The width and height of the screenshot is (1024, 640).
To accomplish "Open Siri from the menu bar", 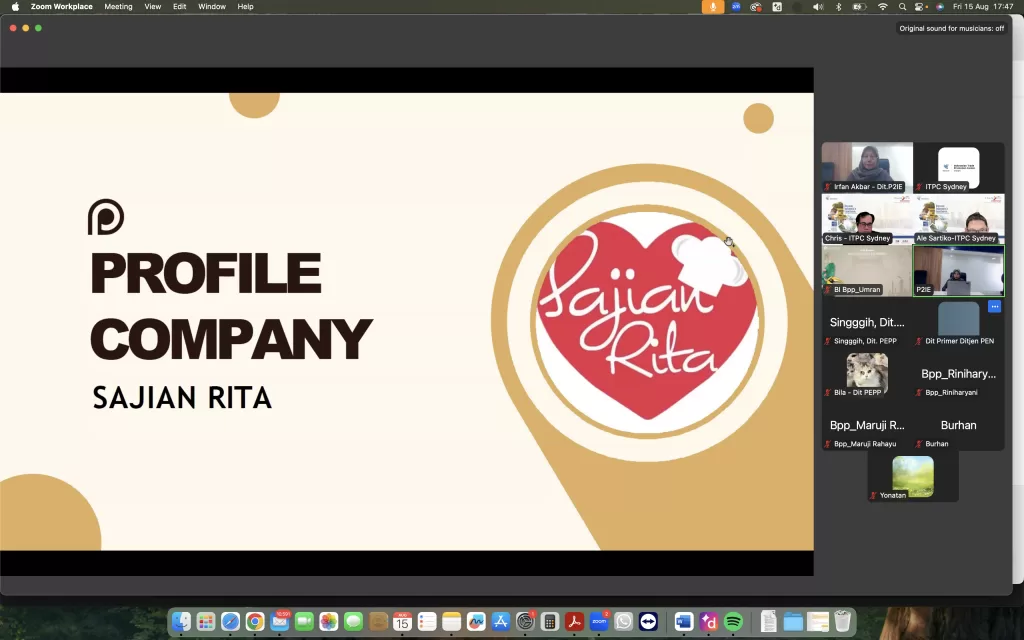I will click(x=939, y=7).
